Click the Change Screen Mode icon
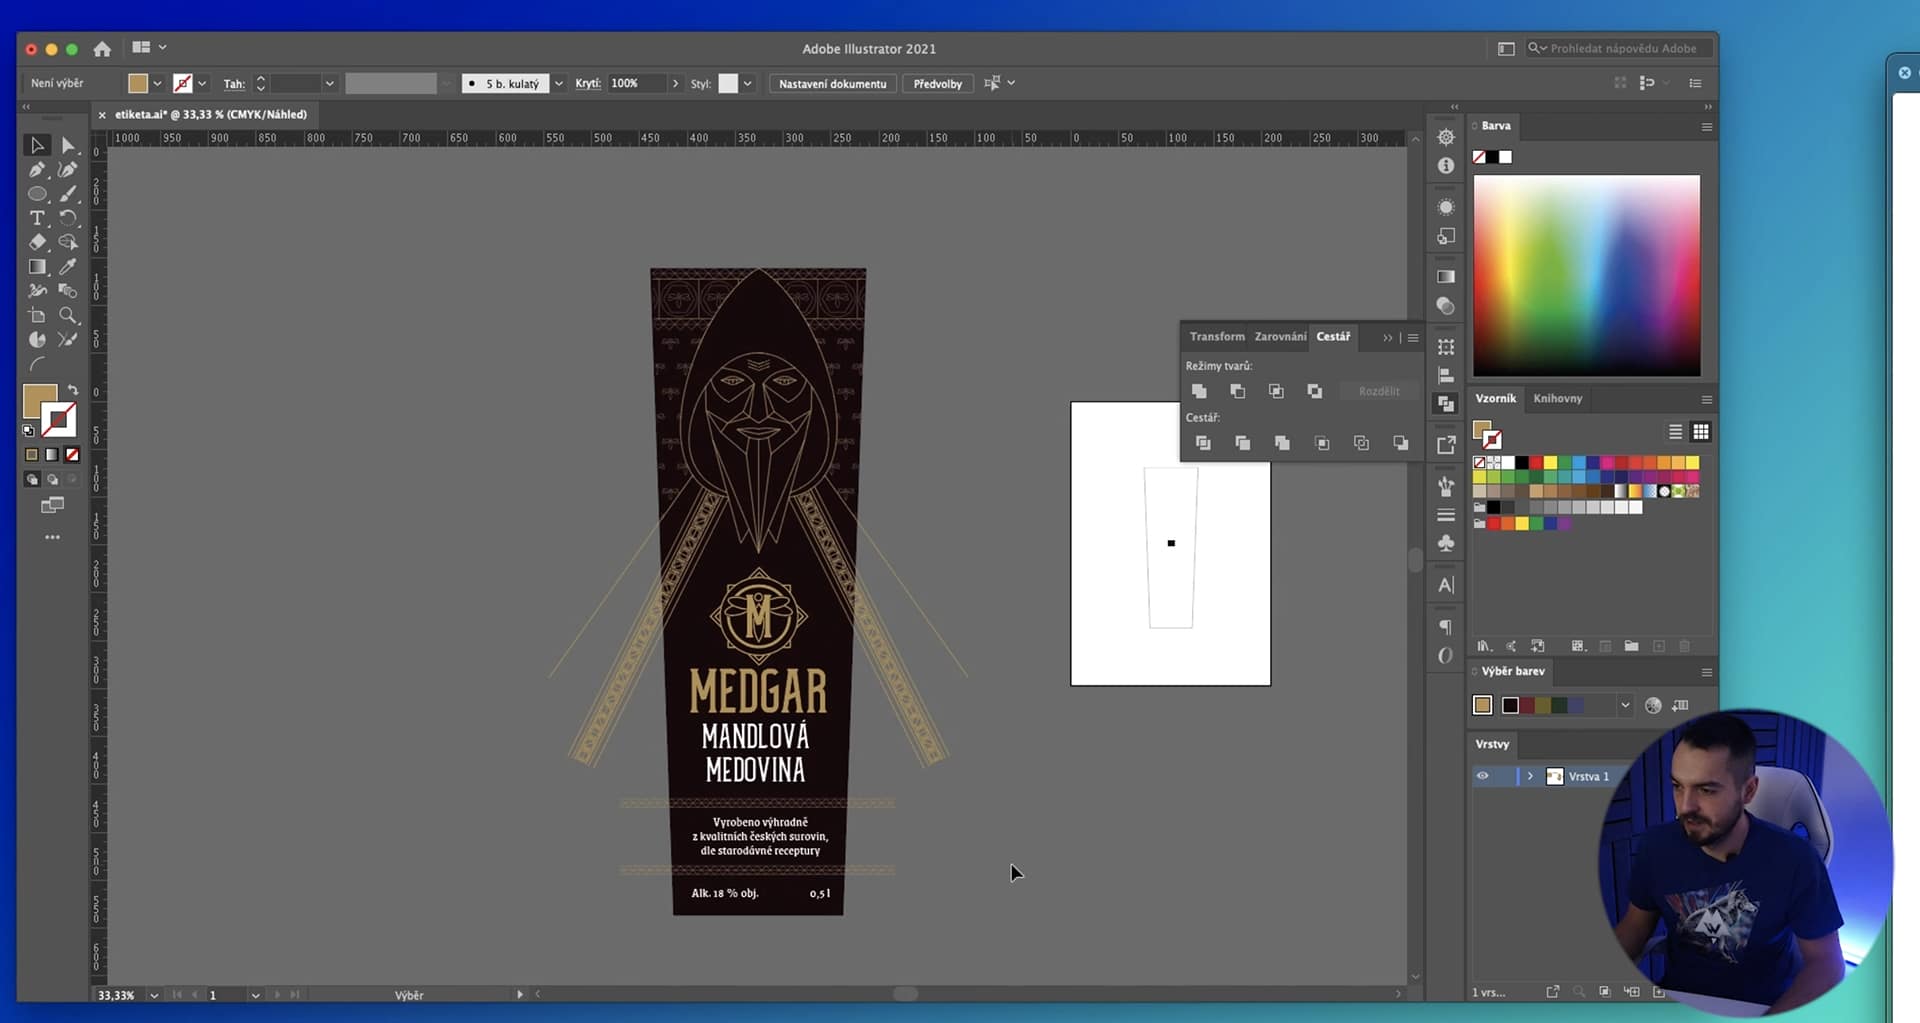This screenshot has width=1920, height=1023. click(52, 506)
